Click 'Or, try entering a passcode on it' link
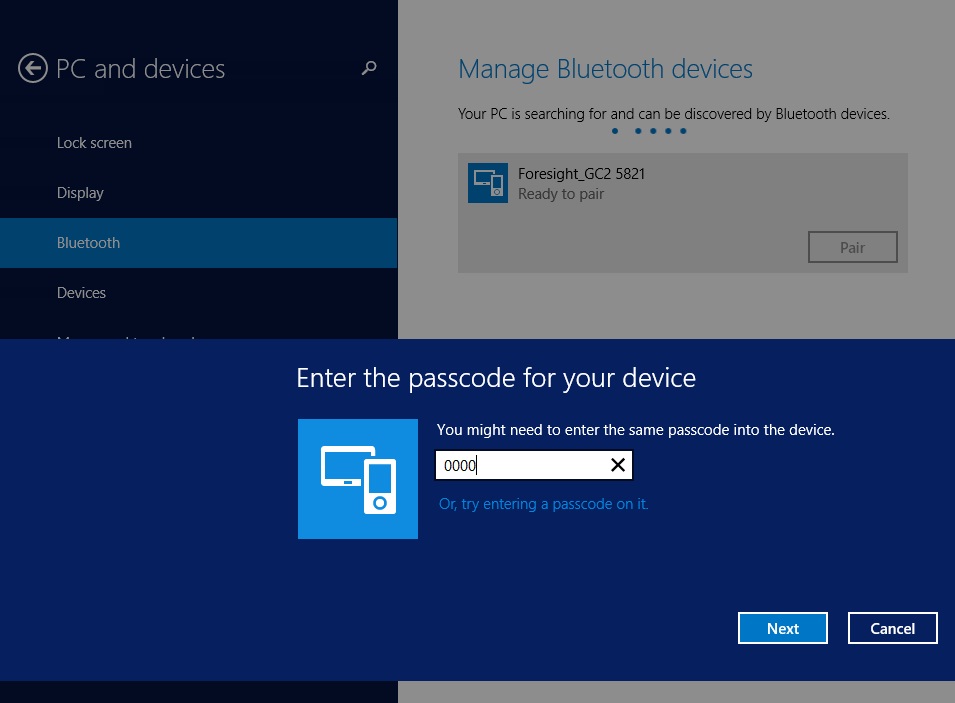This screenshot has height=703, width=955. (x=543, y=504)
